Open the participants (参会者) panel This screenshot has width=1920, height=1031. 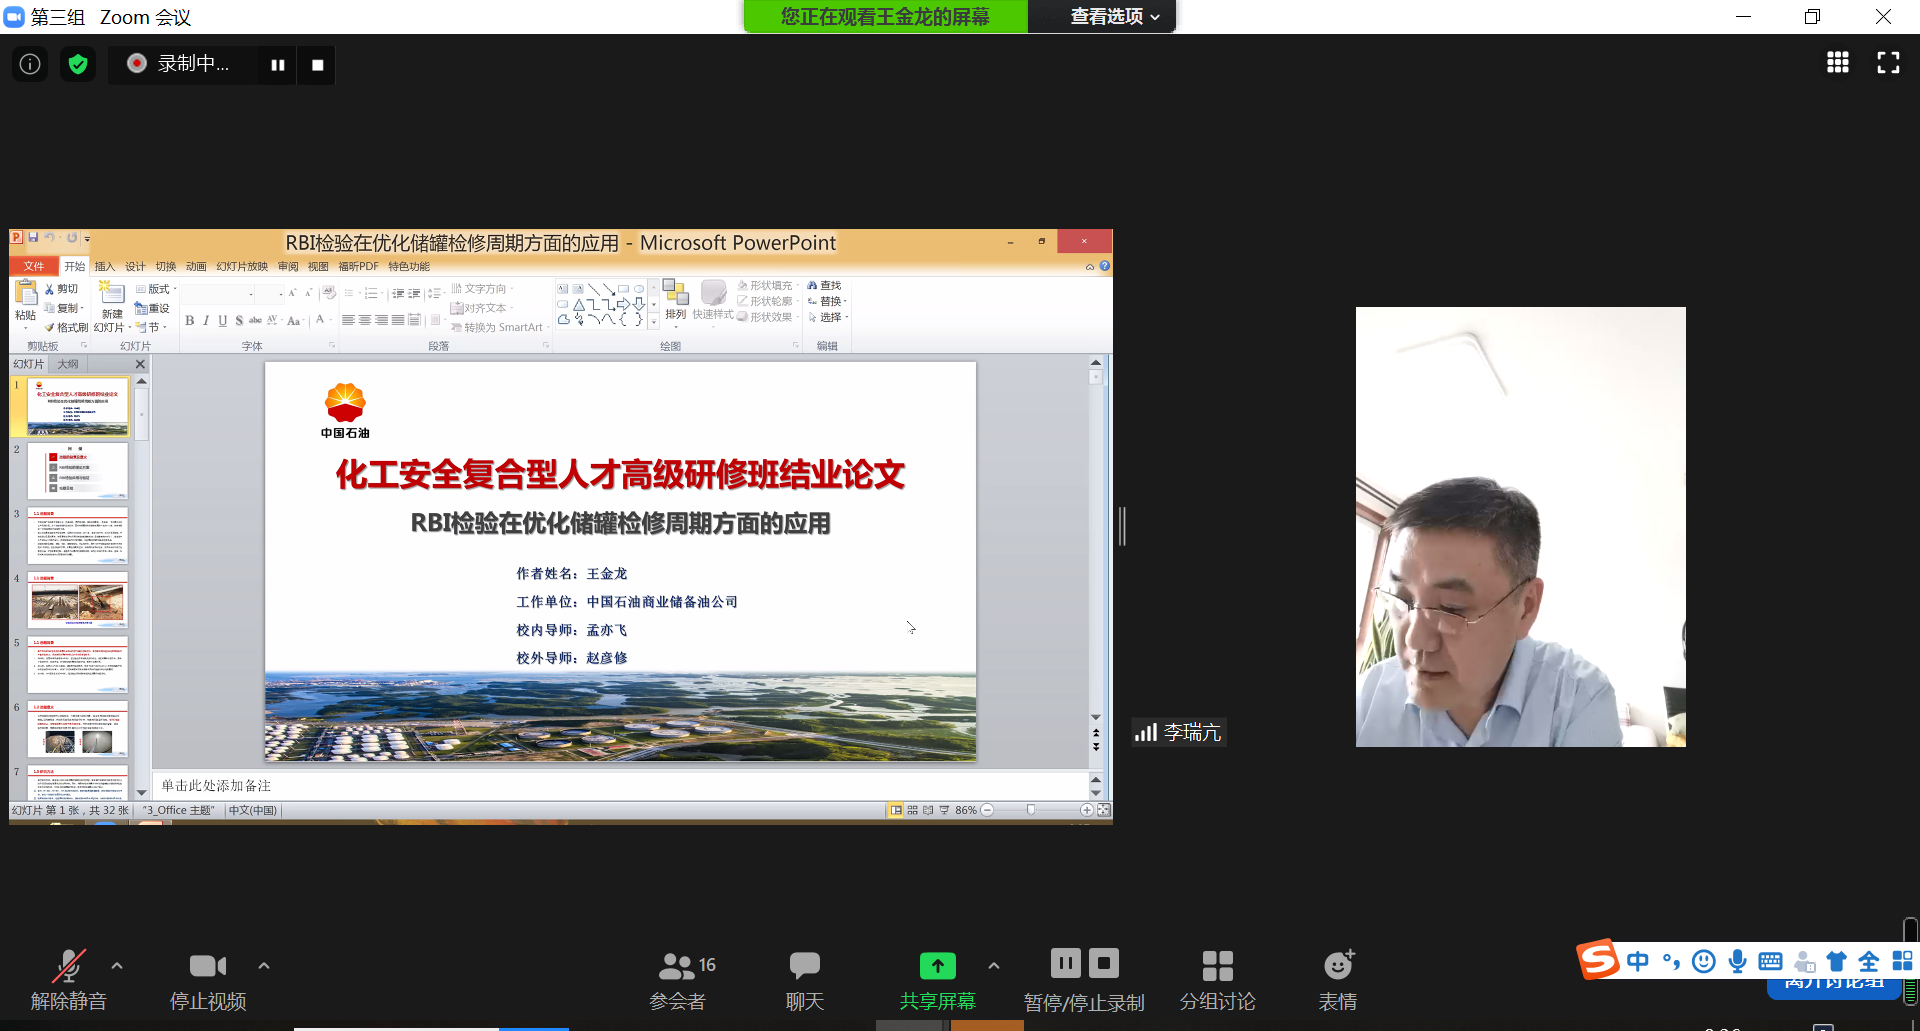678,979
